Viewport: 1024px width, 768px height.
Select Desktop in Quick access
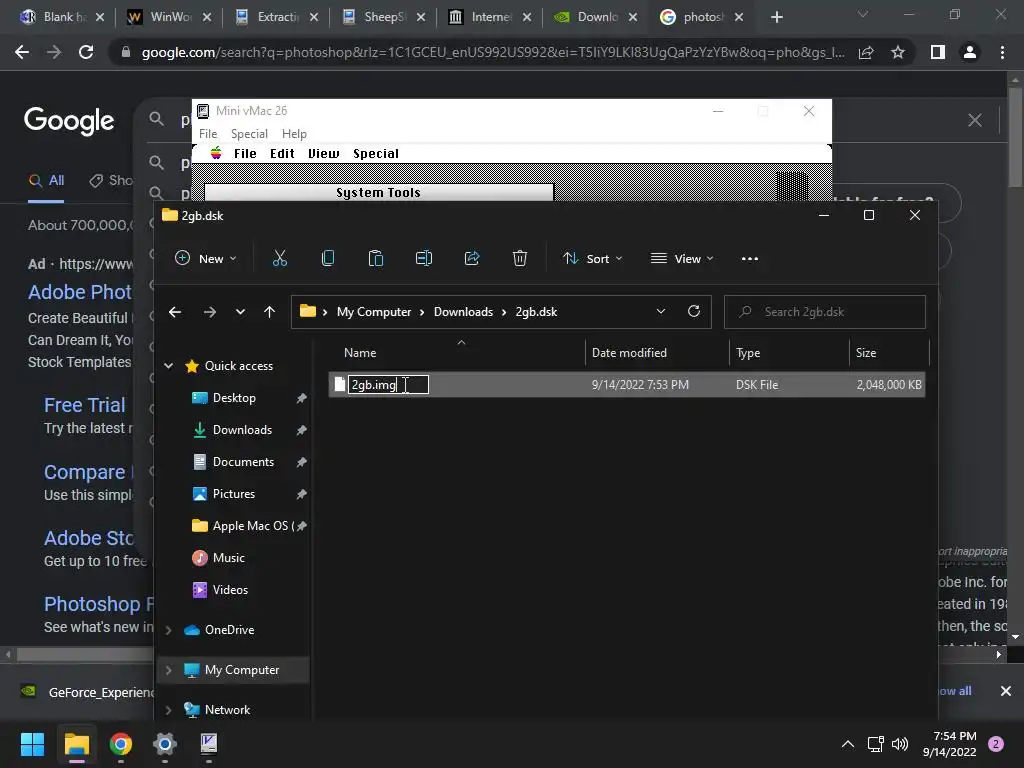[x=233, y=398]
